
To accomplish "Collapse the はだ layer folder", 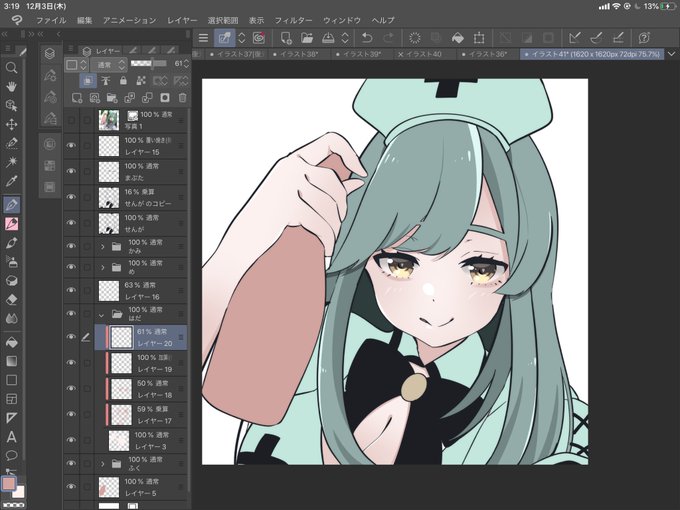I will [x=101, y=314].
